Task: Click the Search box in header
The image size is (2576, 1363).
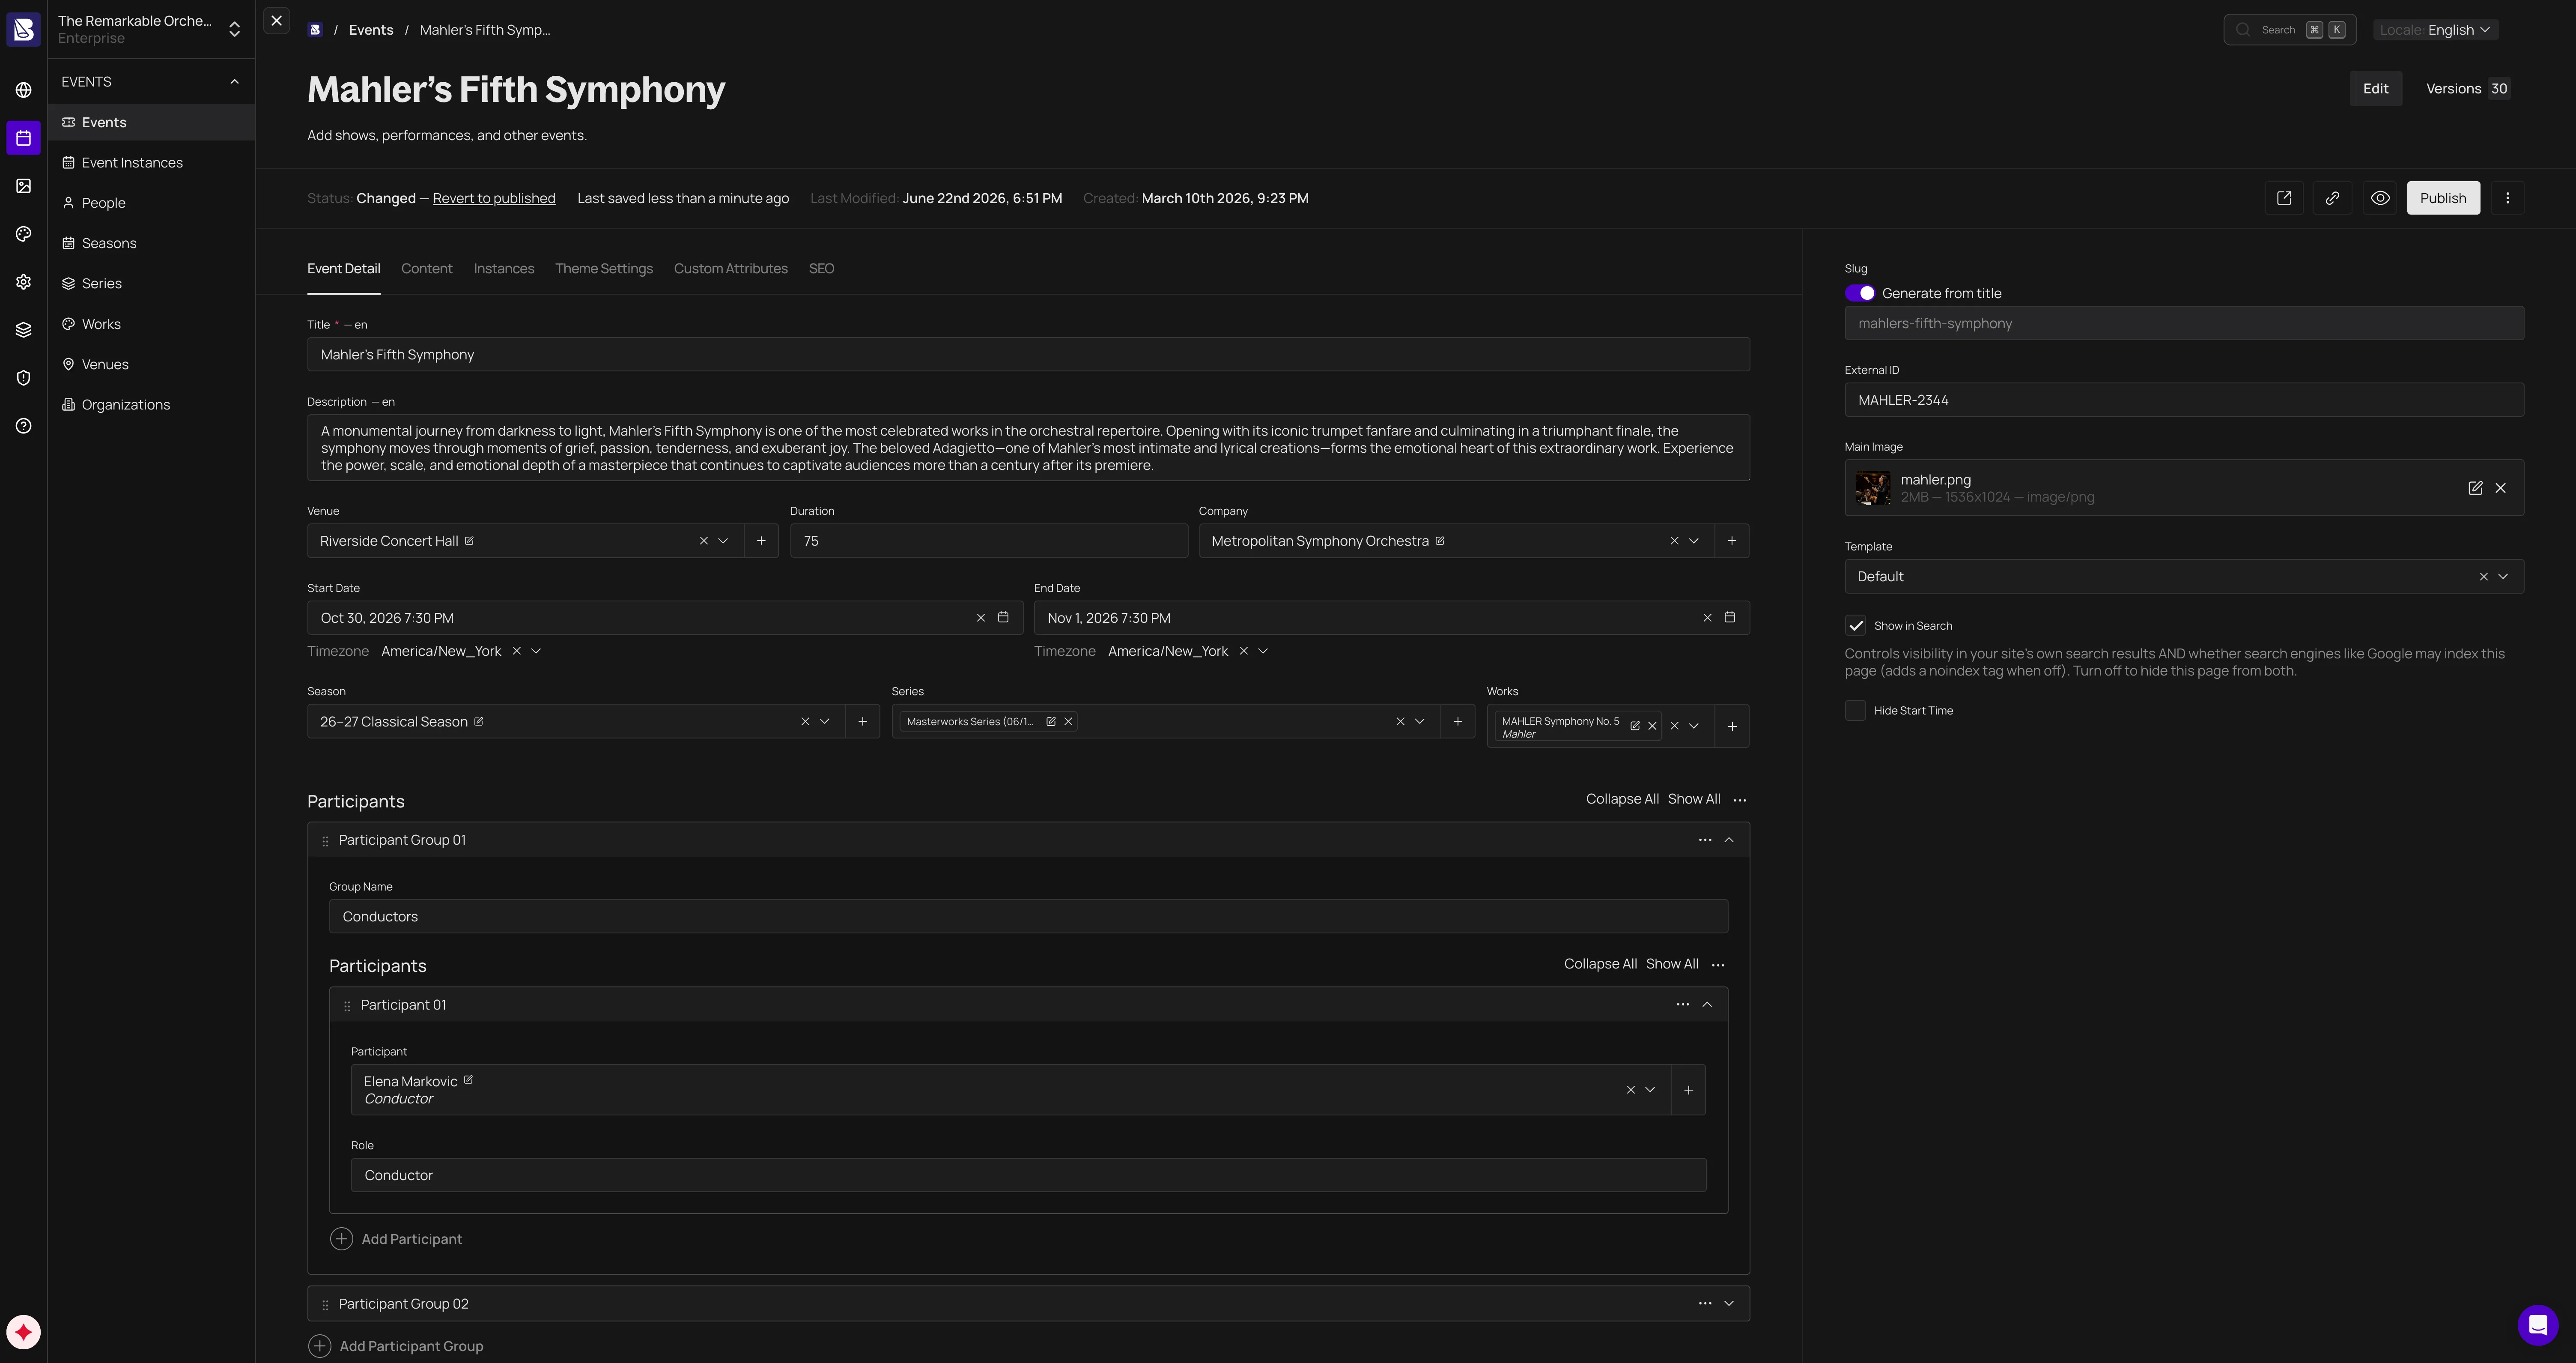Action: click(x=2290, y=30)
